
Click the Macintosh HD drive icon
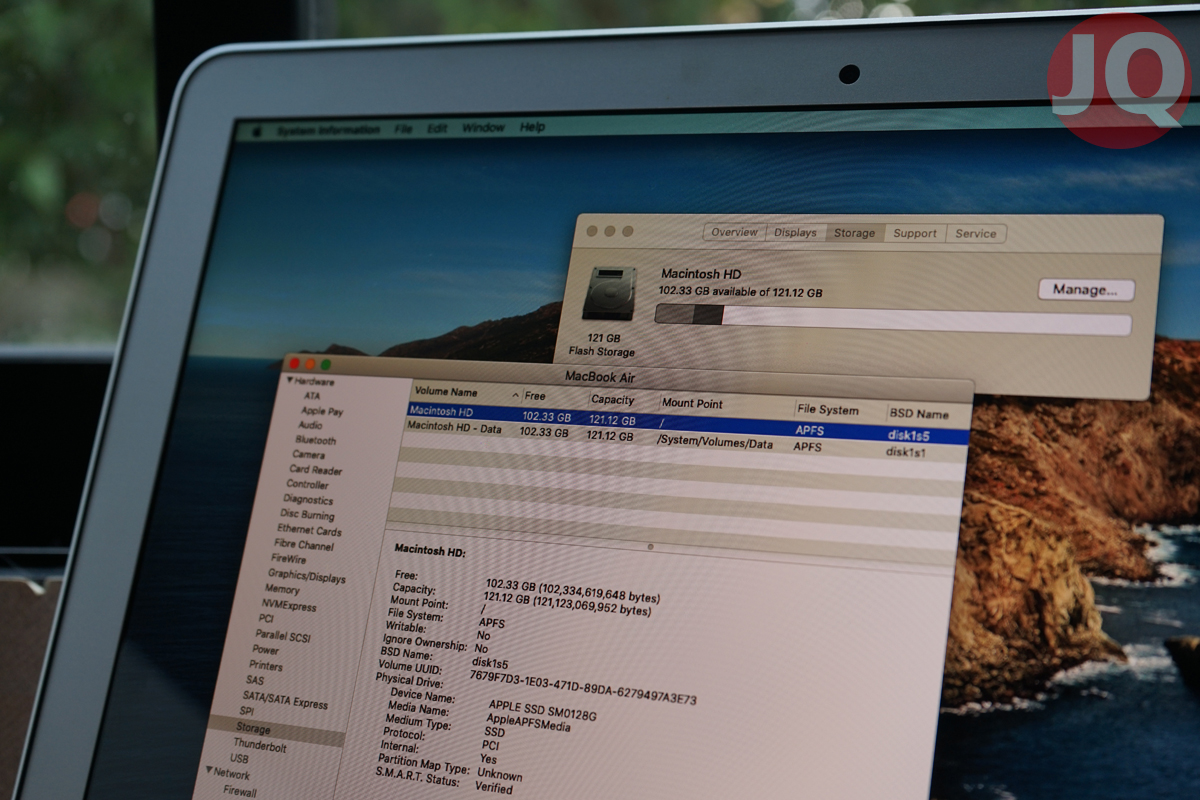[x=607, y=293]
